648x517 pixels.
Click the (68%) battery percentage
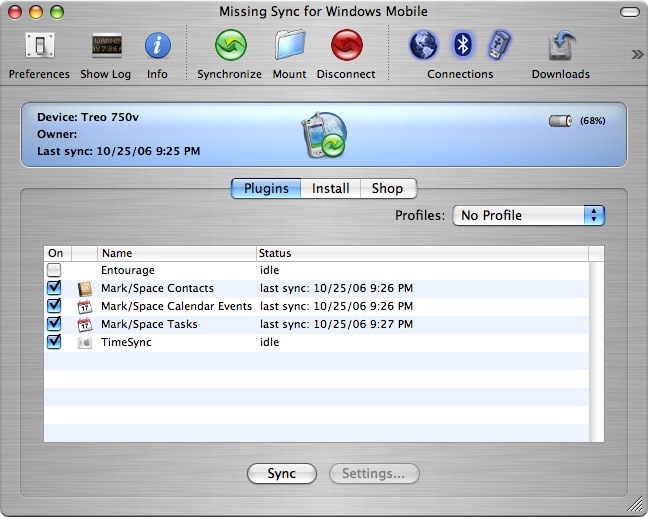click(593, 121)
